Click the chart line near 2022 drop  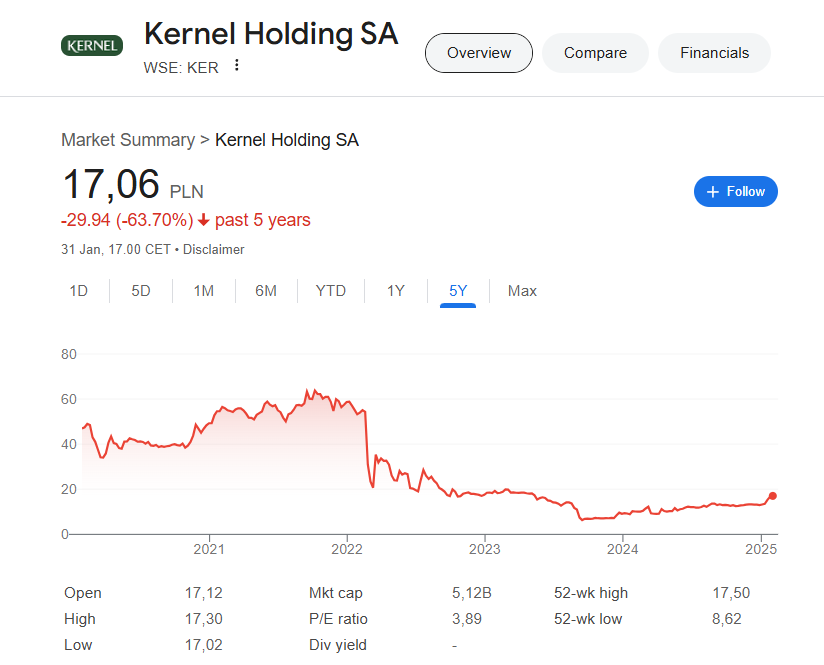(x=367, y=440)
